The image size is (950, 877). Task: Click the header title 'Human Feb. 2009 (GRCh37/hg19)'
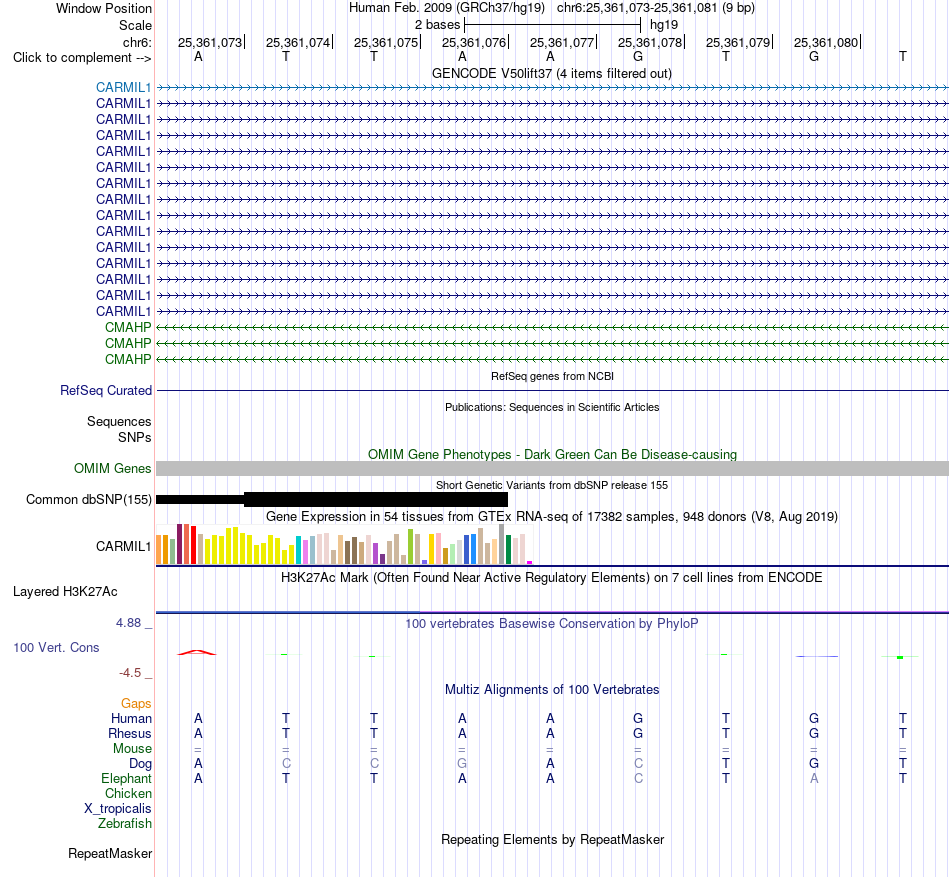coord(447,8)
